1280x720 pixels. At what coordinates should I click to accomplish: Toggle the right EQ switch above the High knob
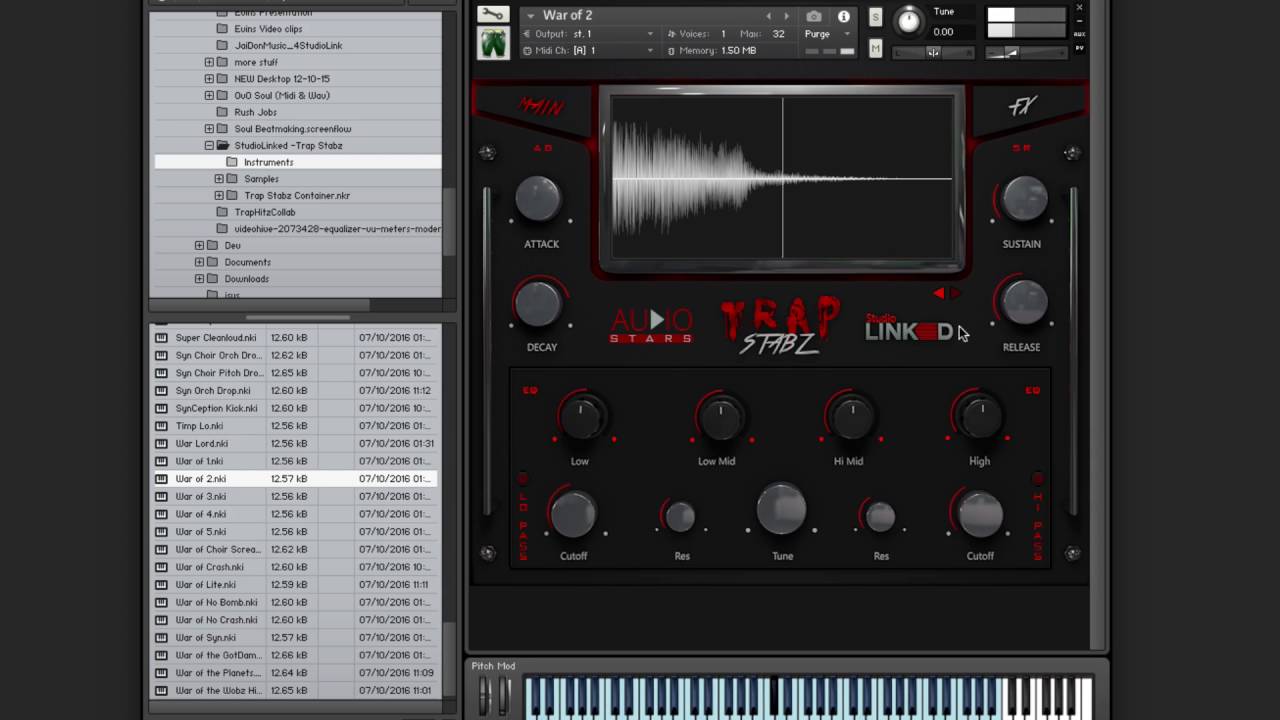(x=1032, y=390)
